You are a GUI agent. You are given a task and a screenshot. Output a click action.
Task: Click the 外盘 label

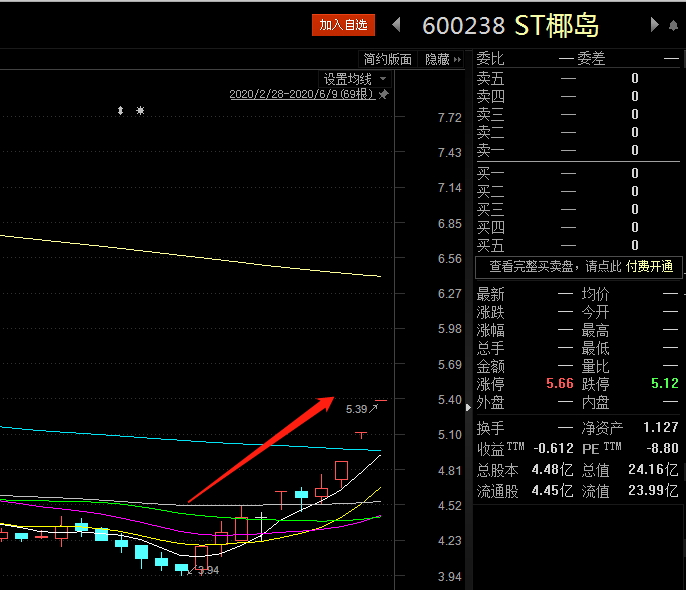pyautogui.click(x=490, y=402)
